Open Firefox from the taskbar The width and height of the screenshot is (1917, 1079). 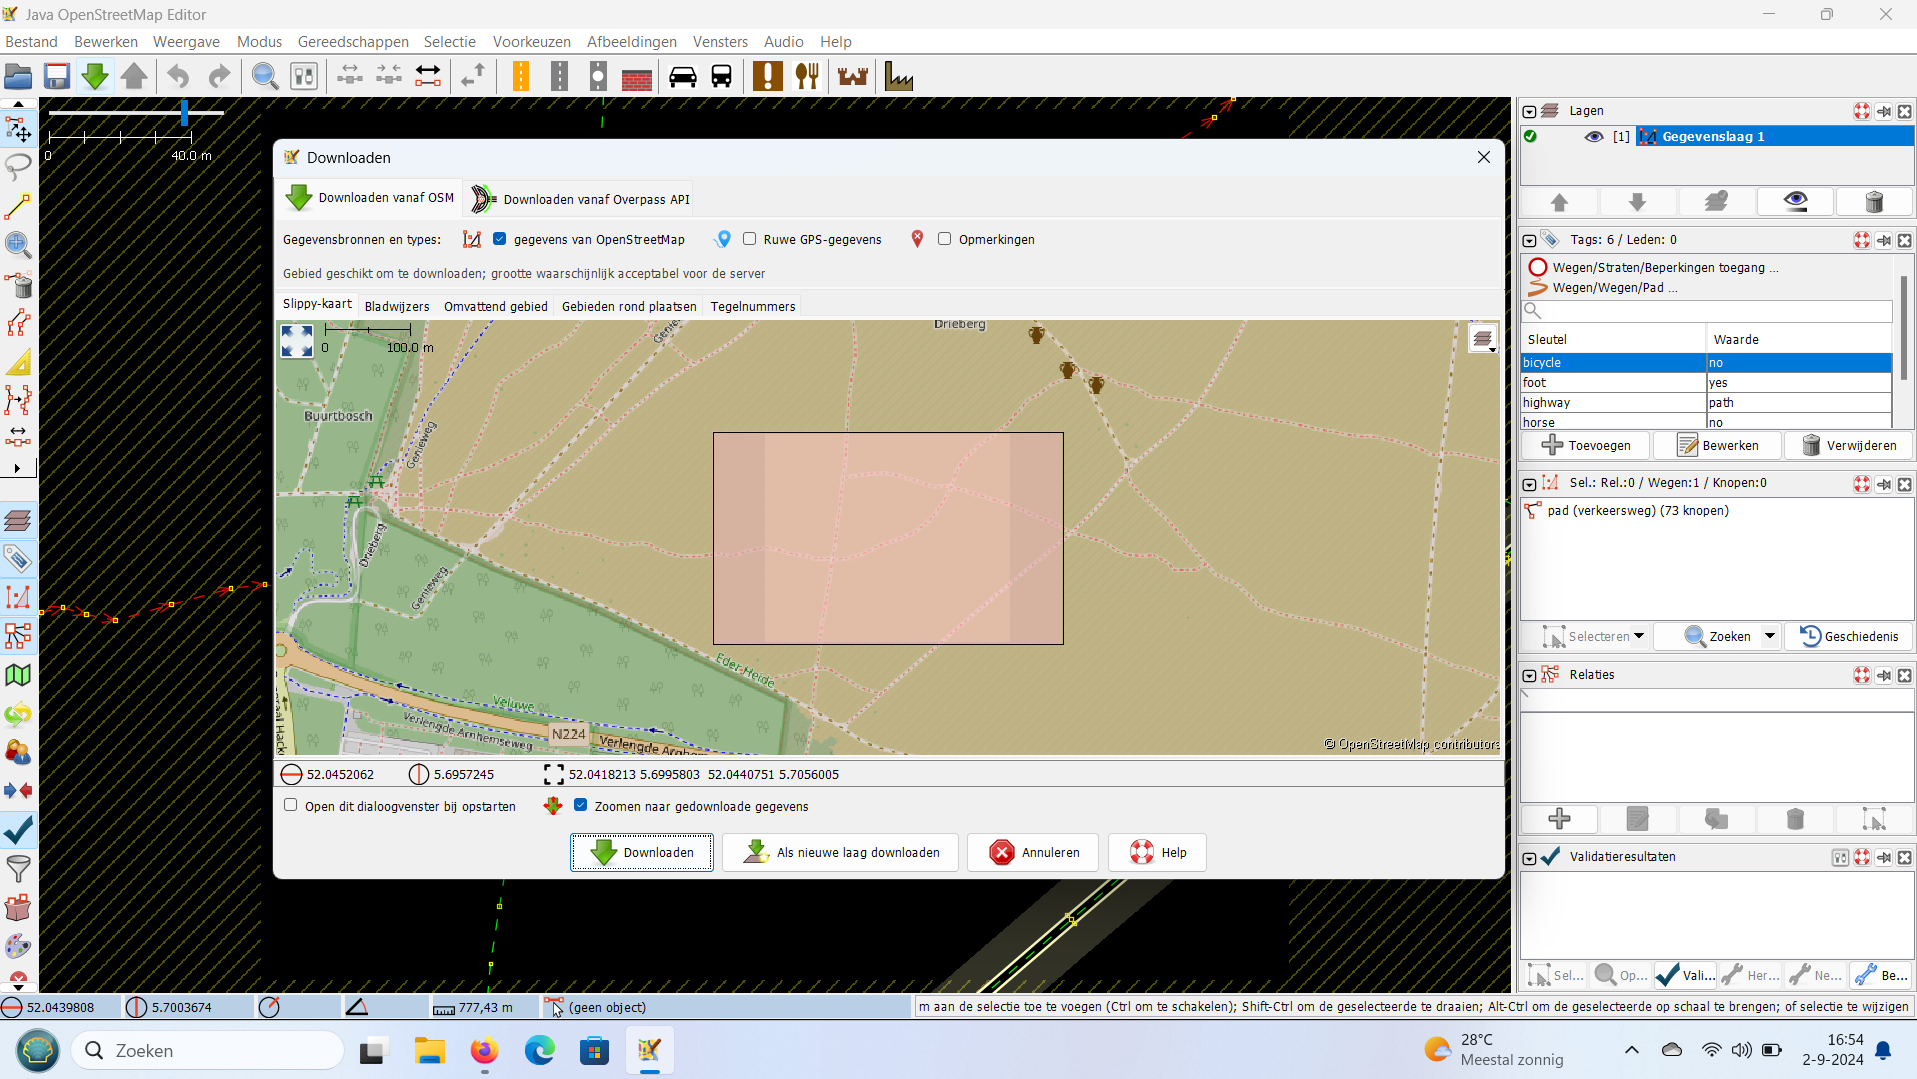pos(484,1050)
